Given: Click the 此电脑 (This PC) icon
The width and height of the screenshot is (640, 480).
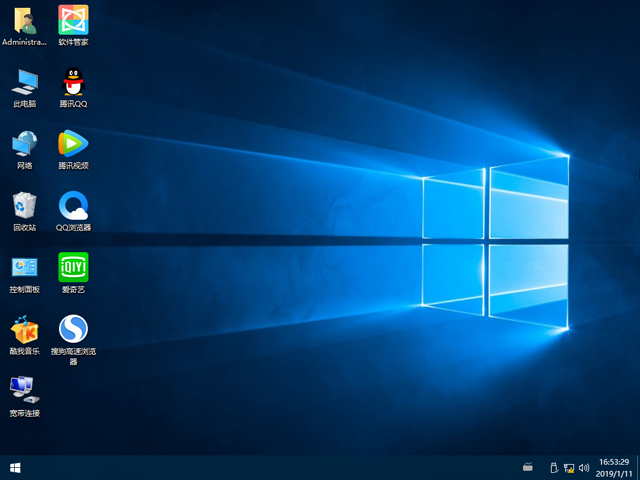Looking at the screenshot, I should coord(24,81).
